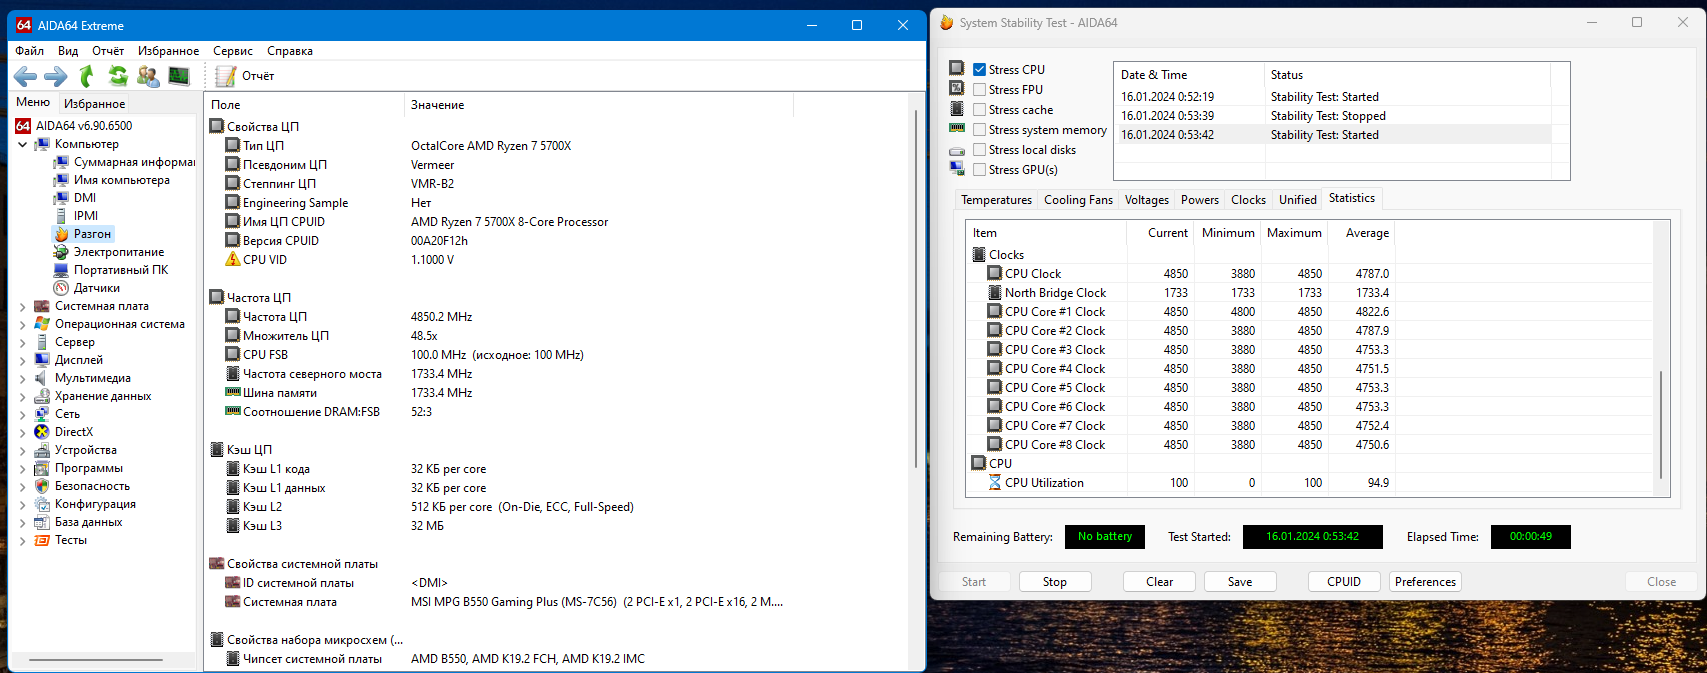This screenshot has height=673, width=1707.
Task: Click the Clear button
Action: click(x=1160, y=582)
